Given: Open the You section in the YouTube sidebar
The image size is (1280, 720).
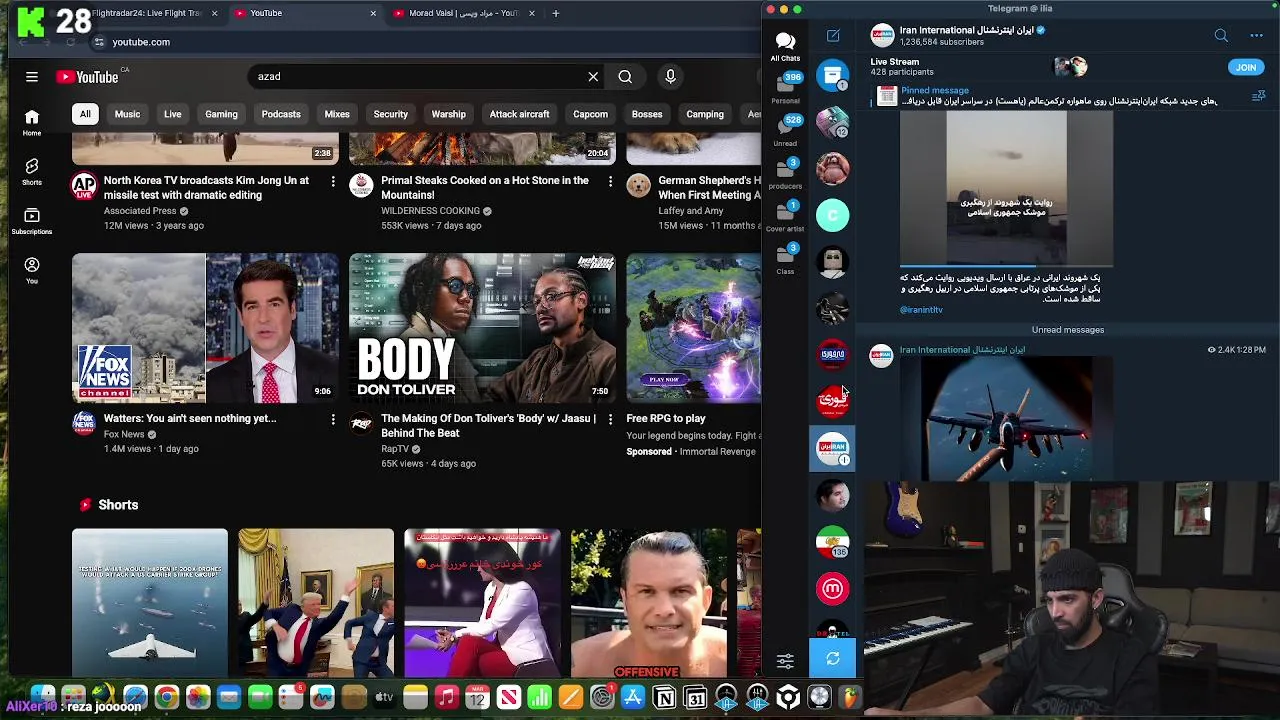Looking at the screenshot, I should [32, 270].
